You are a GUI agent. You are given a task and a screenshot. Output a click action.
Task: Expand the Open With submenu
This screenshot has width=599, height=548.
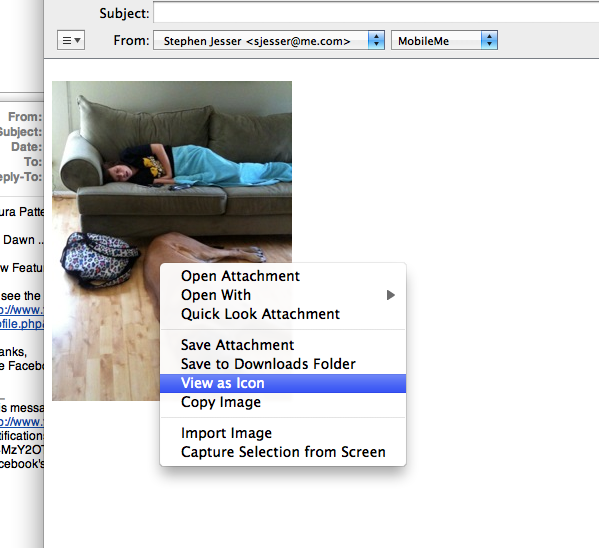[x=283, y=295]
